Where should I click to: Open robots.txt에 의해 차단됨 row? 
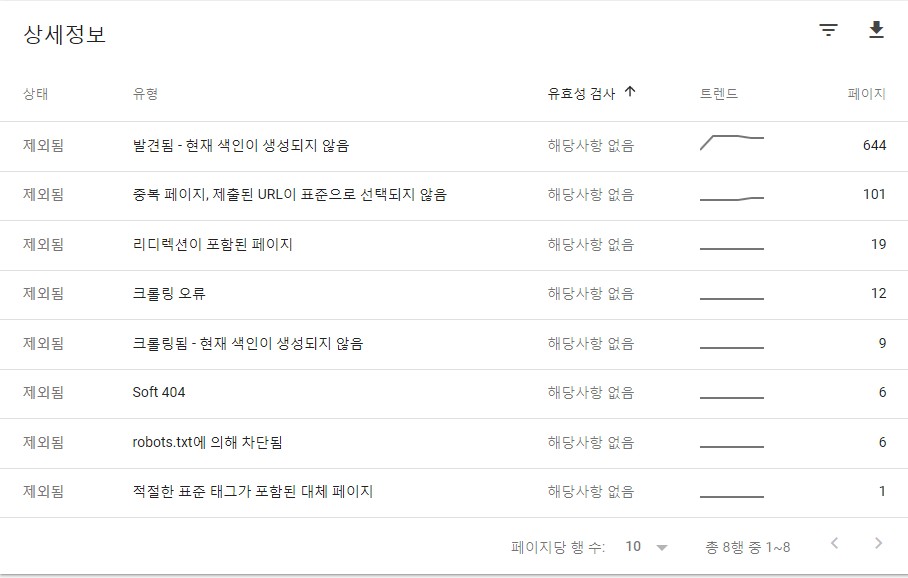(454, 444)
